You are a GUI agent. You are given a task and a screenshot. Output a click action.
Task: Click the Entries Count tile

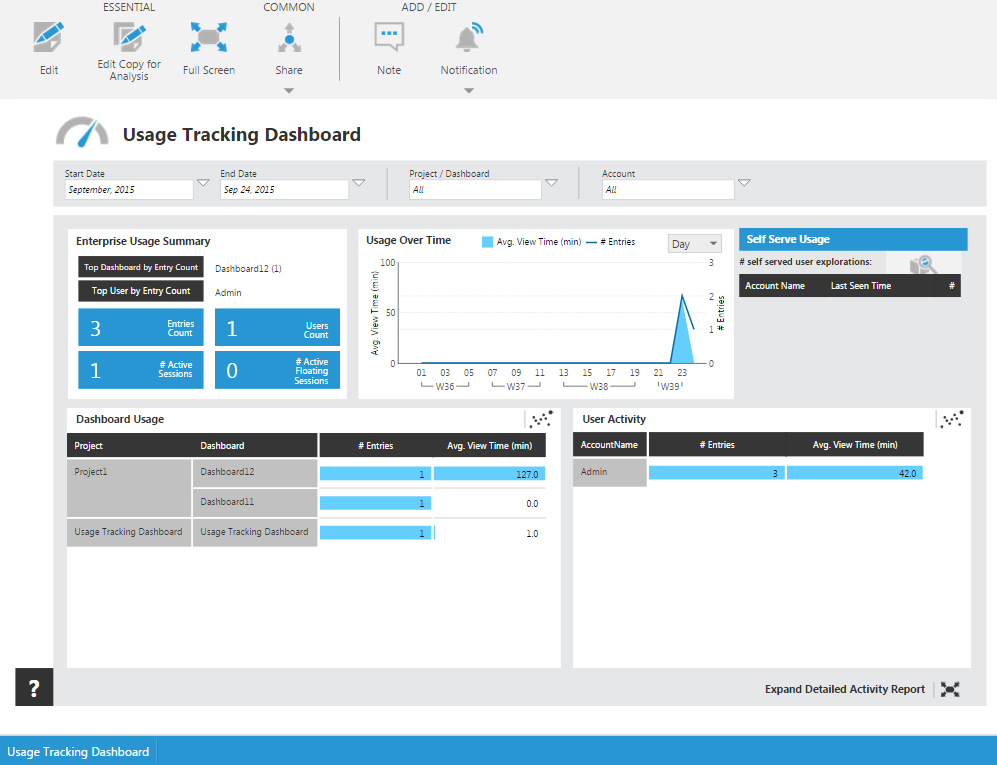[x=141, y=327]
